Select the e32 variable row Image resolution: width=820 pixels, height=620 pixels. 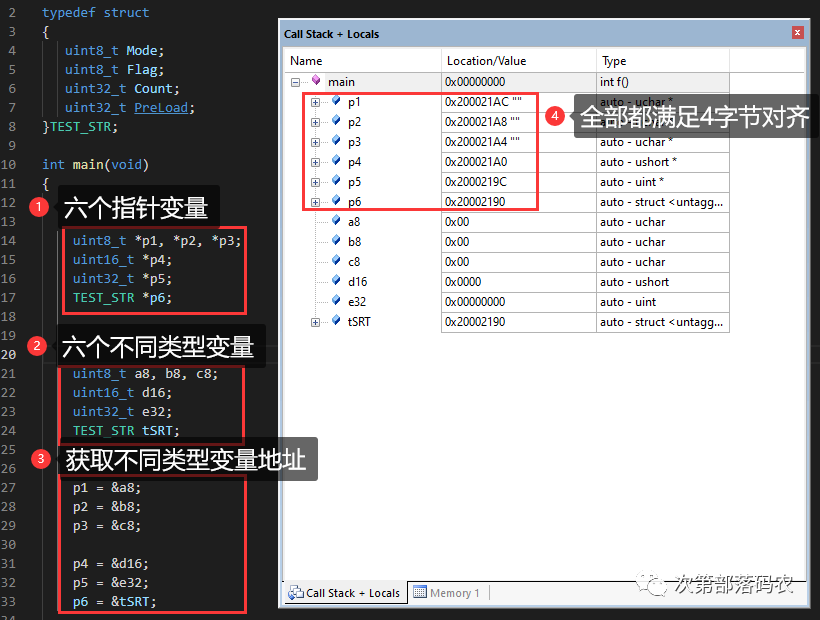(507, 302)
